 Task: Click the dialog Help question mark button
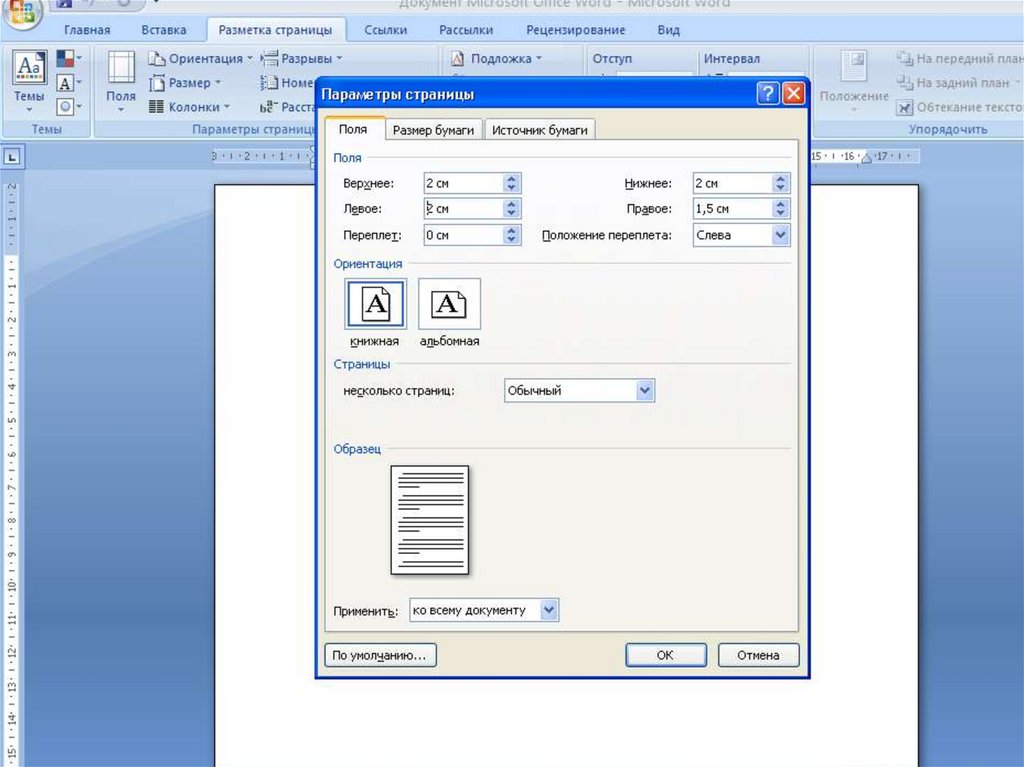pos(768,94)
